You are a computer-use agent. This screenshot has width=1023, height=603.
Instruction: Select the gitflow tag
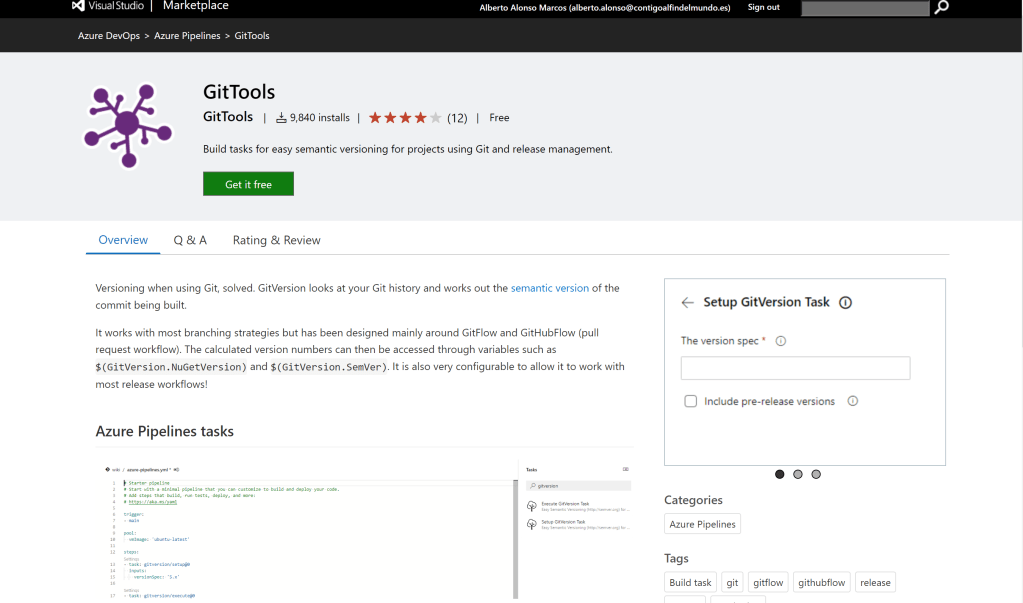click(x=768, y=583)
